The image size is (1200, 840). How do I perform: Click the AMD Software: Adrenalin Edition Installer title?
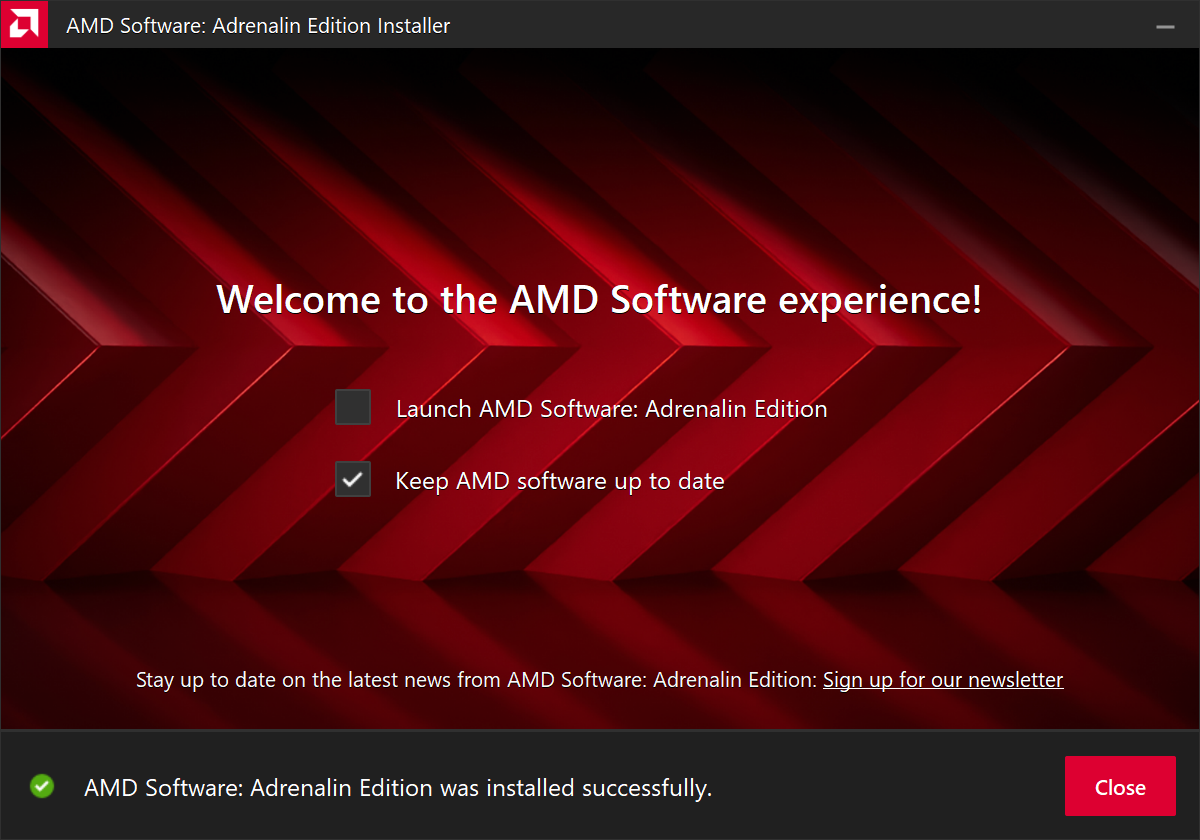pos(258,25)
